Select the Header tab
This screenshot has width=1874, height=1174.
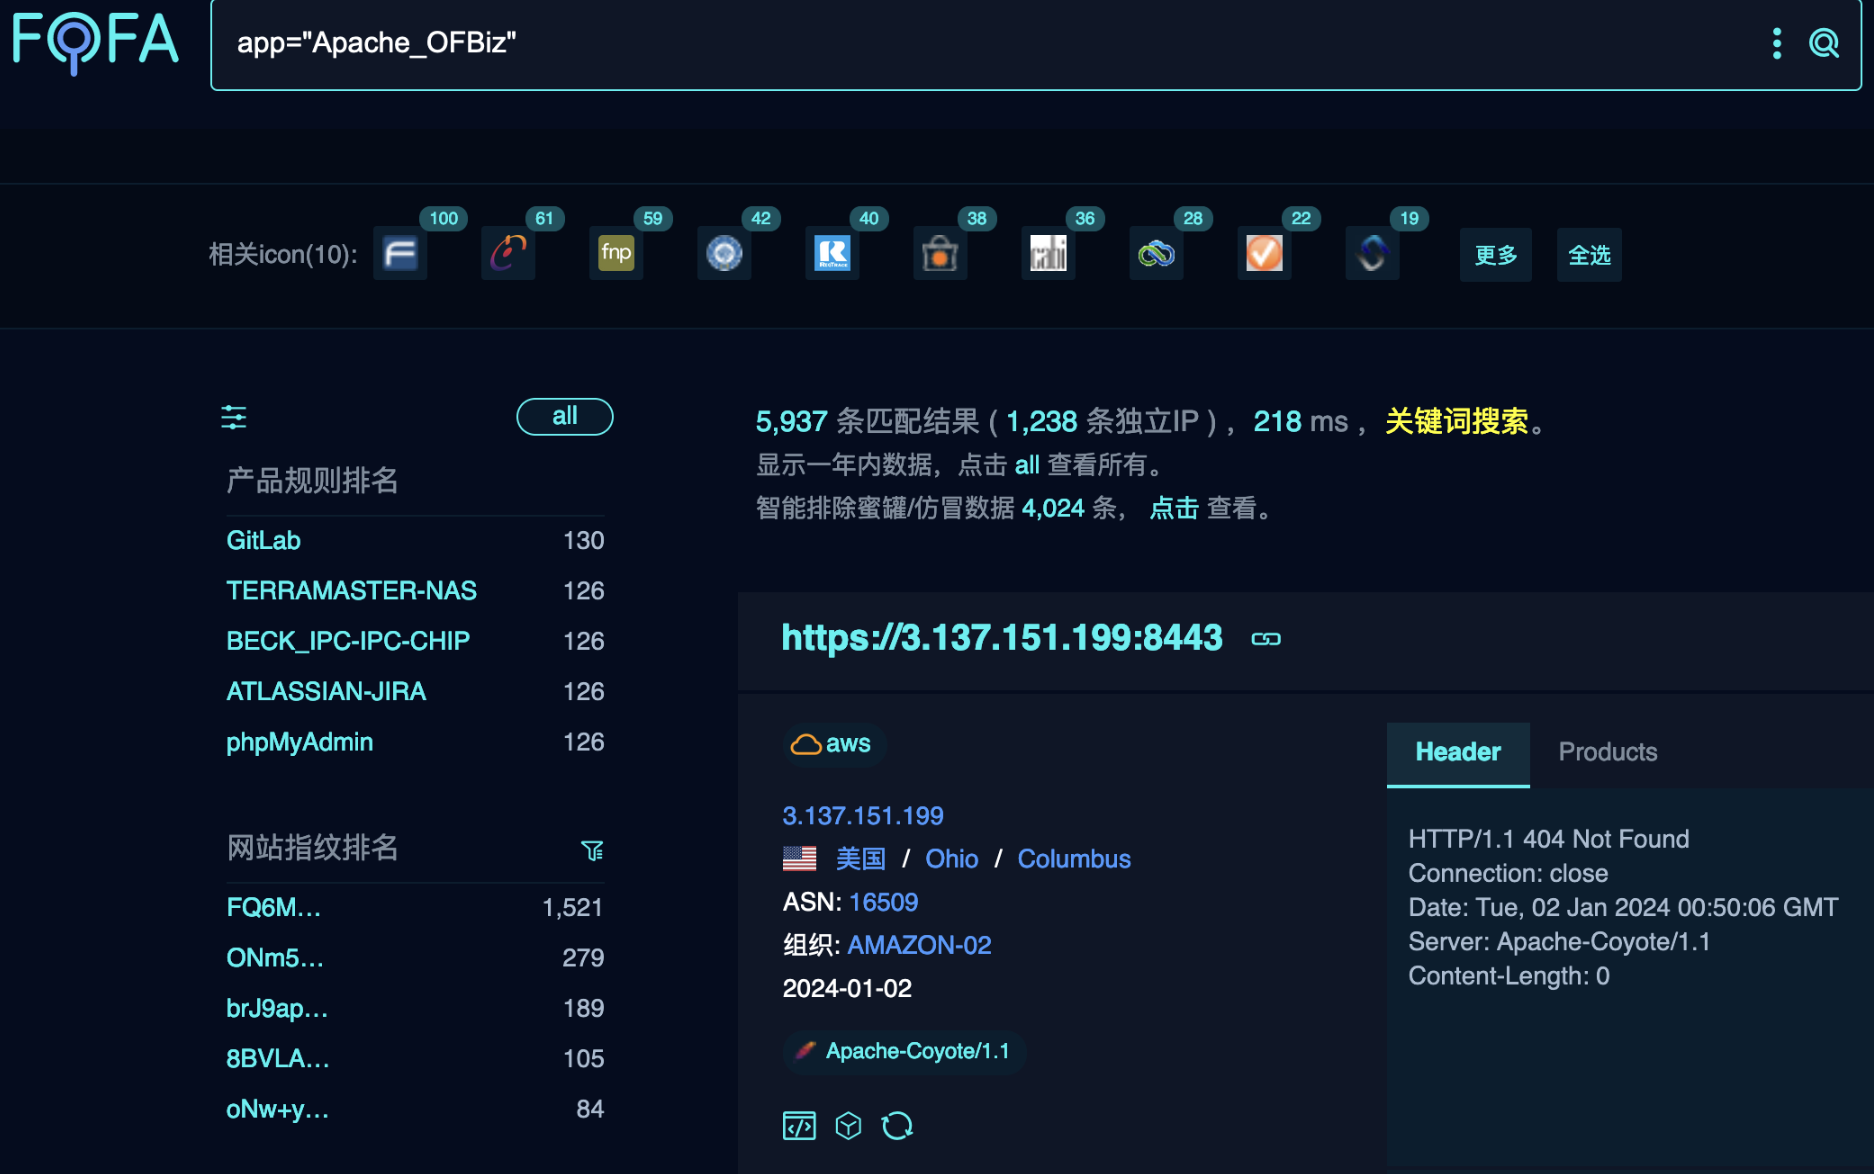tap(1457, 752)
